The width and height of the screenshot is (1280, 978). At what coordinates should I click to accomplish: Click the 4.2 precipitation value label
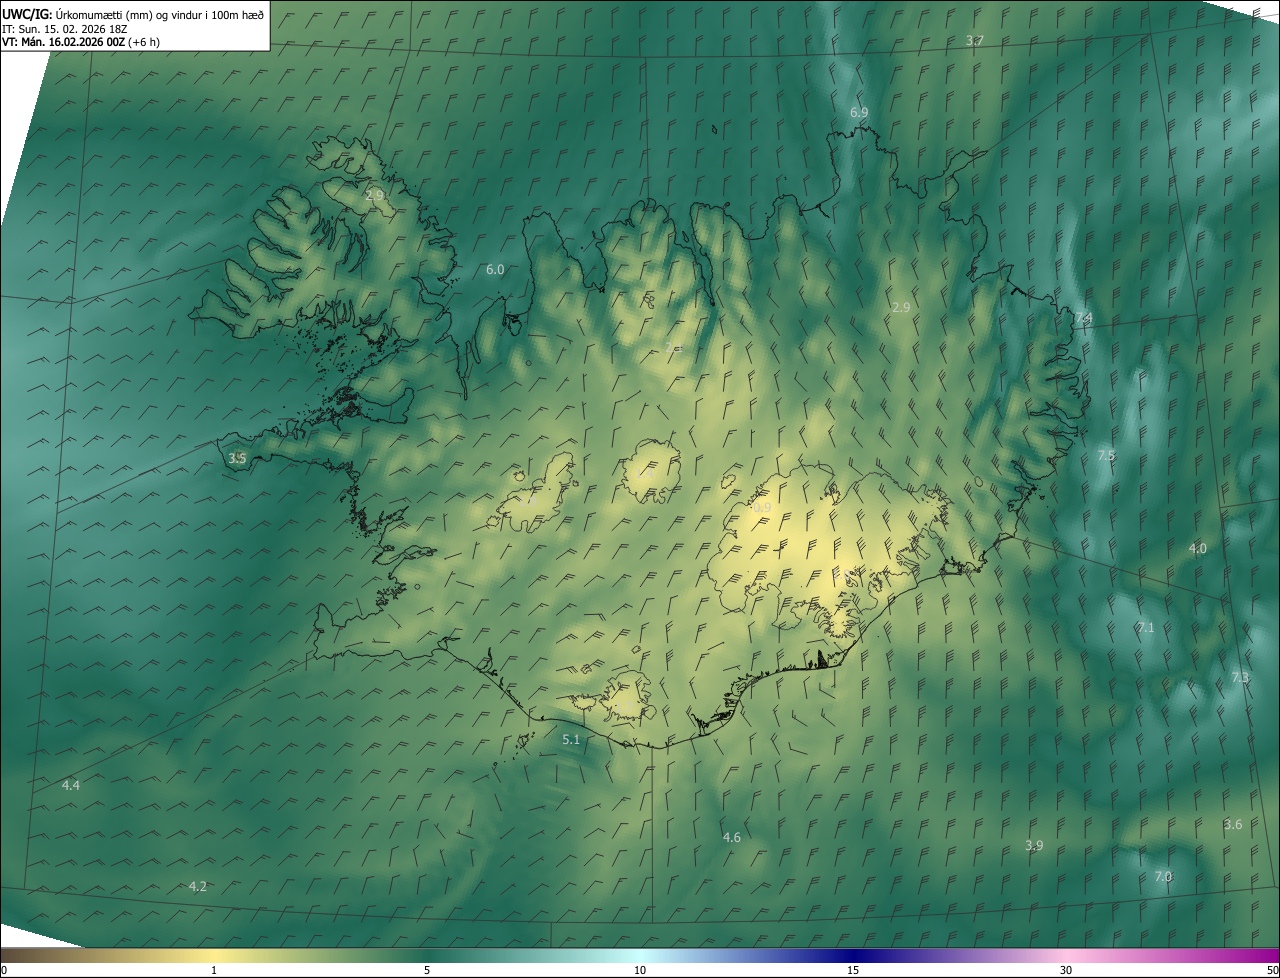click(198, 886)
